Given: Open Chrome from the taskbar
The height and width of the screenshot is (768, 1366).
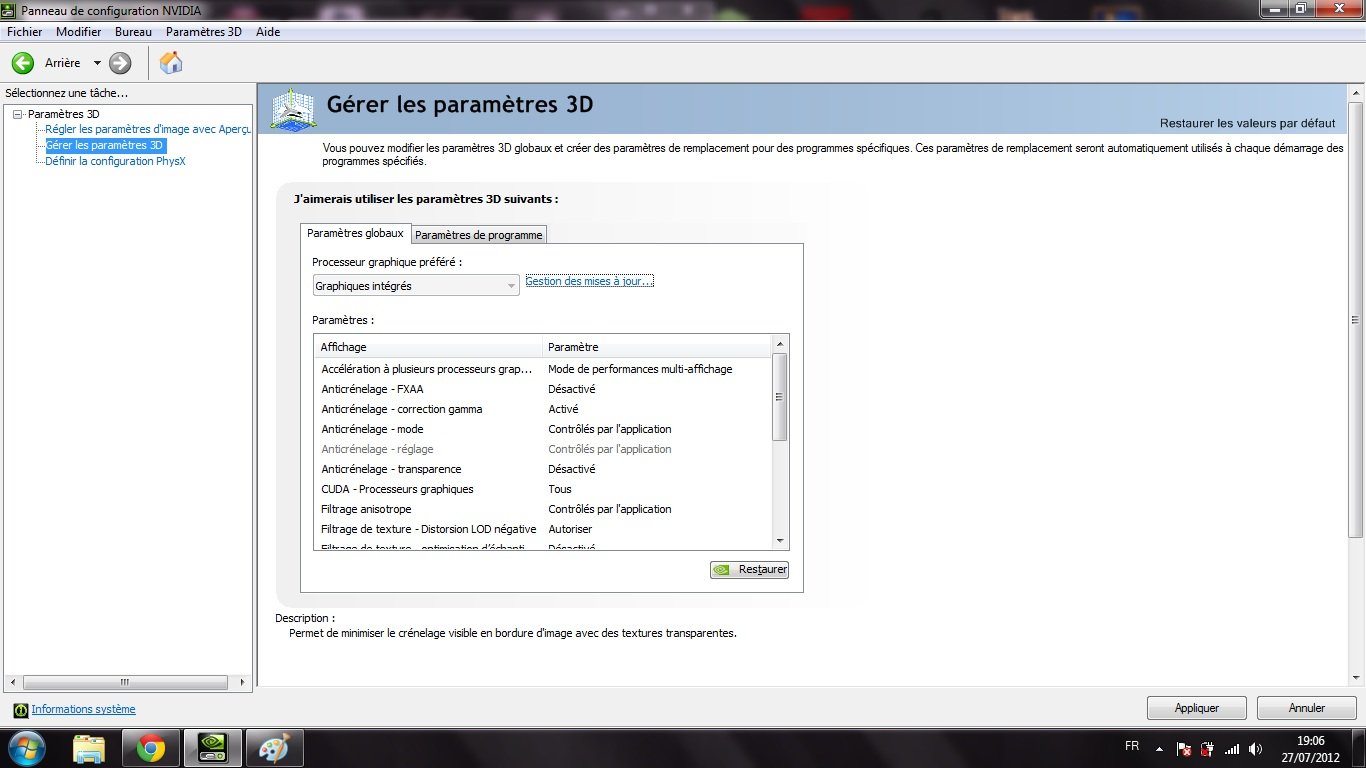Looking at the screenshot, I should (151, 748).
